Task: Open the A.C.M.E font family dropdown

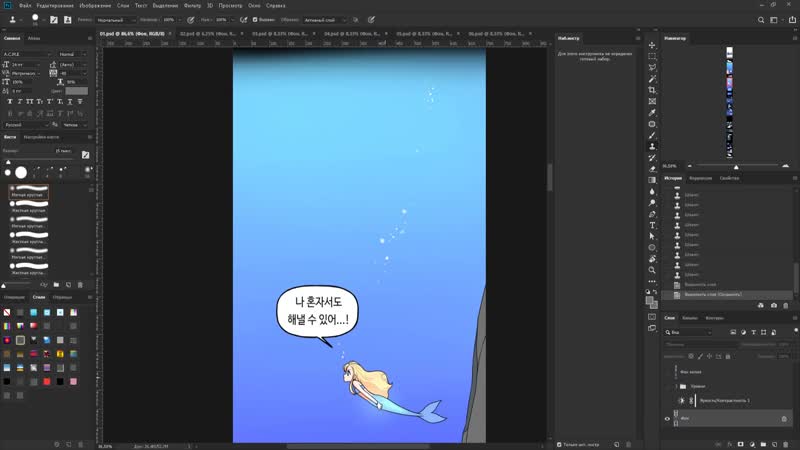Action: pos(27,54)
